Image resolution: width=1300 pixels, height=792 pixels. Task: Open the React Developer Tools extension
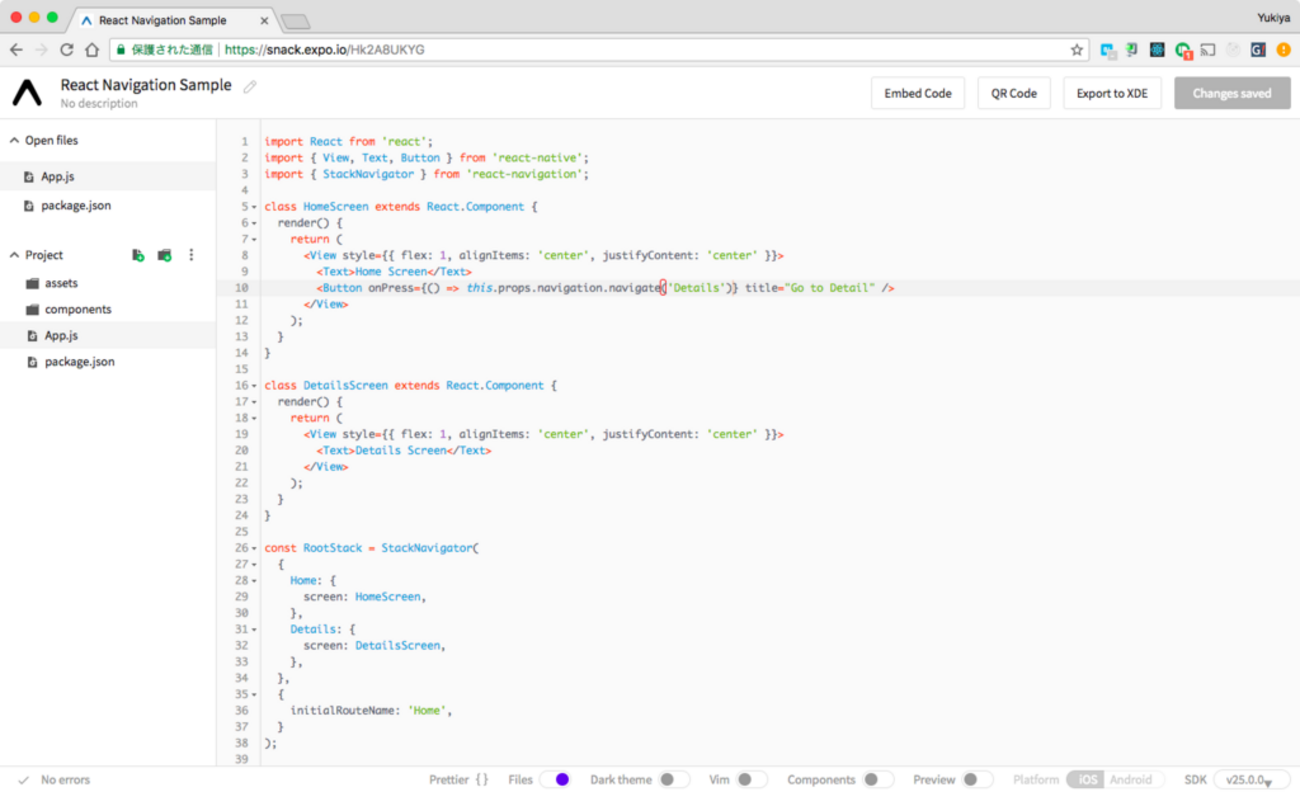[1157, 50]
